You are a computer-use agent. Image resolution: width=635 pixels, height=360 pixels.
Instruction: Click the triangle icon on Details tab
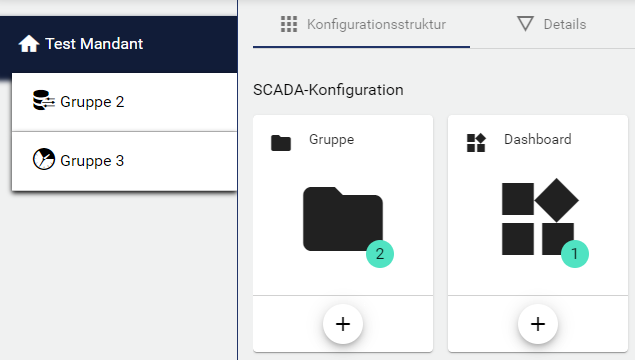[x=525, y=24]
